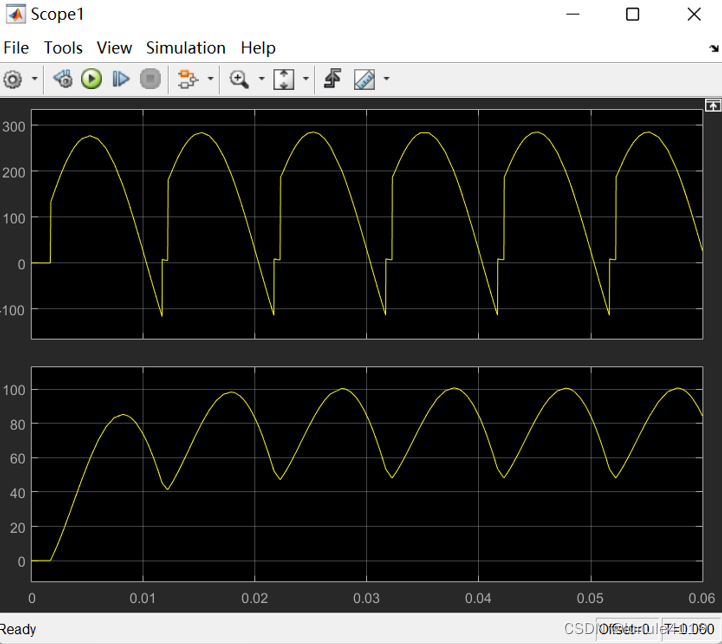Minimize the Scope1 window
722x644 pixels.
pos(572,14)
